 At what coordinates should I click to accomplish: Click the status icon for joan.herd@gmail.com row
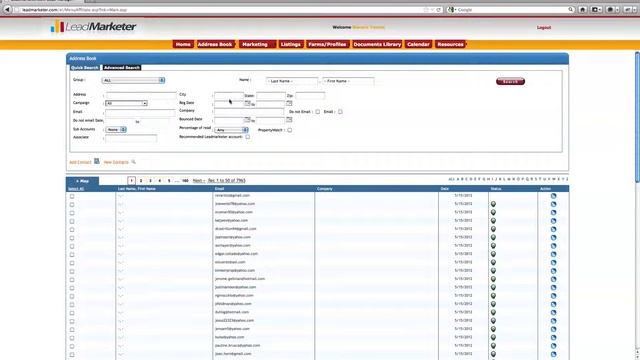click(x=493, y=354)
